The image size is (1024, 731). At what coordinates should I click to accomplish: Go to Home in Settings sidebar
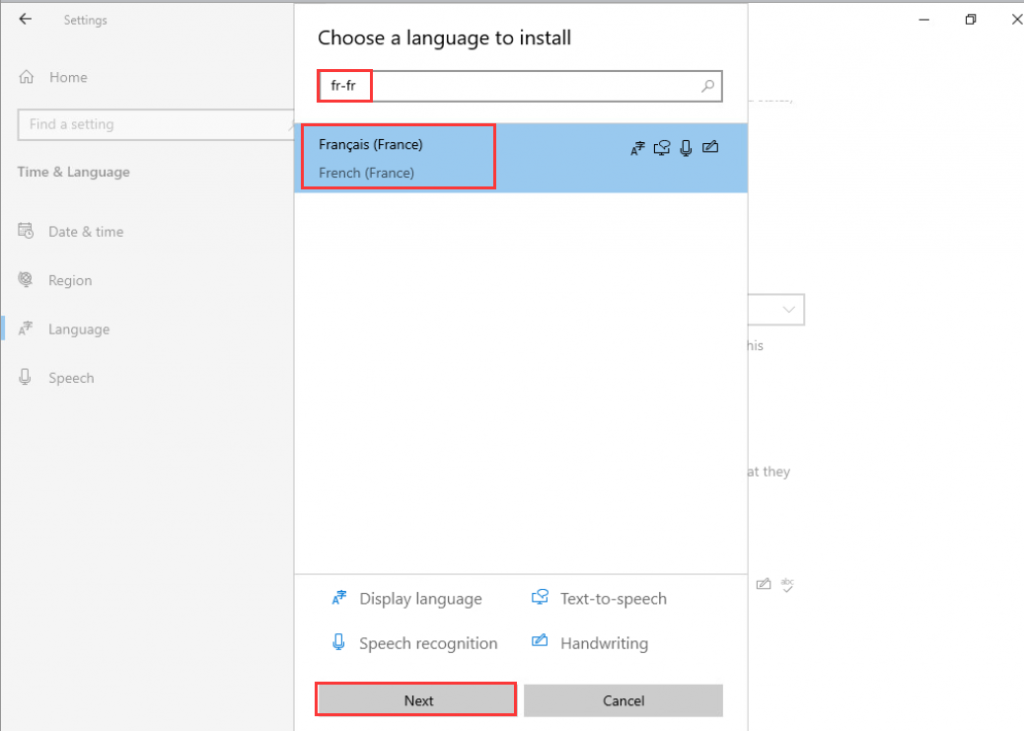[x=67, y=77]
